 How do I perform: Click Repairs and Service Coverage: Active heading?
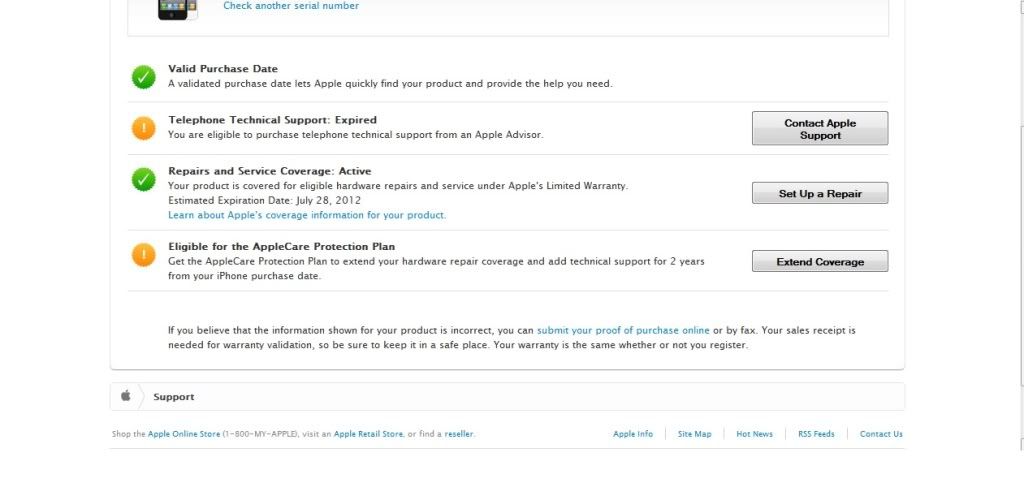(x=270, y=171)
